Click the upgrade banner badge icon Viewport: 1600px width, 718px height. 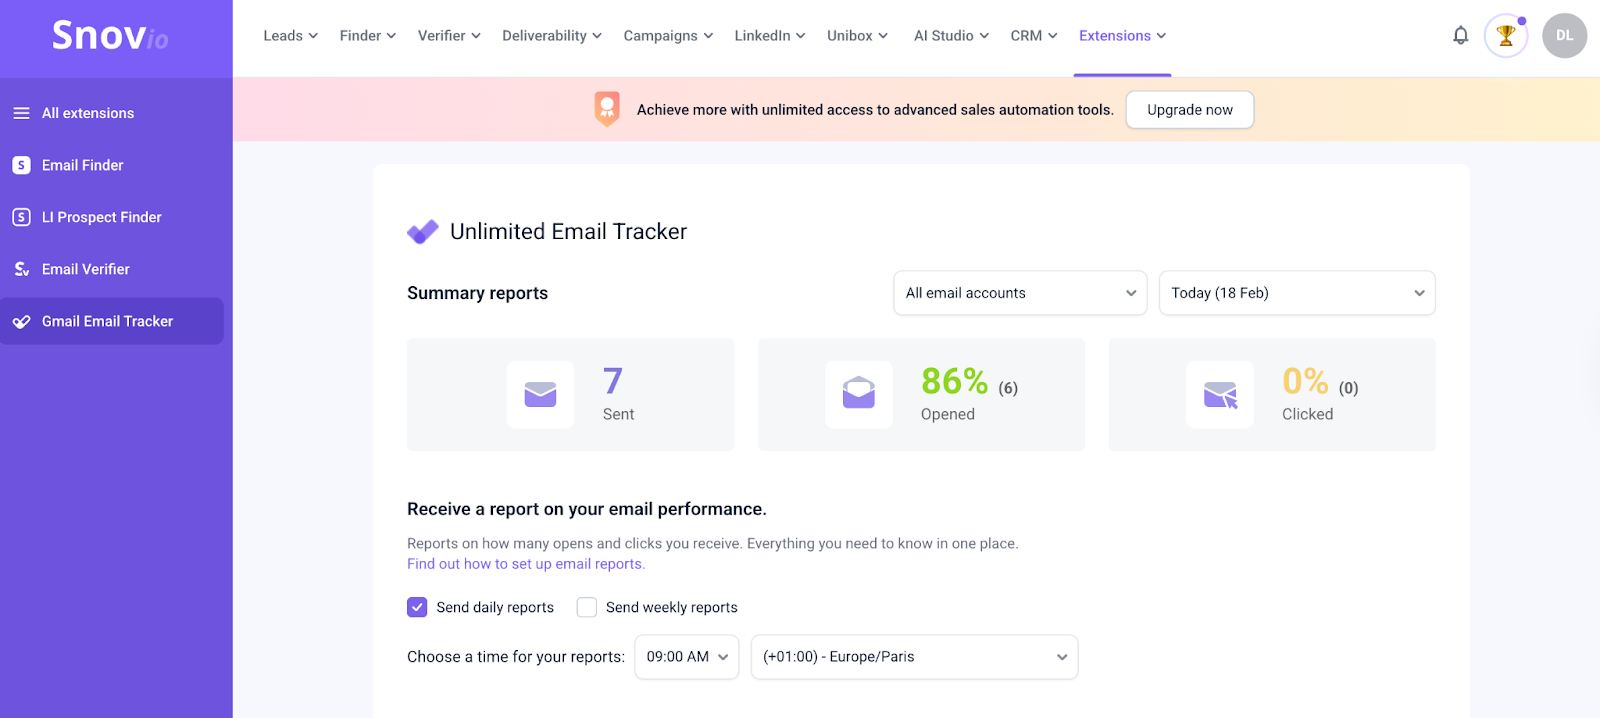tap(607, 109)
